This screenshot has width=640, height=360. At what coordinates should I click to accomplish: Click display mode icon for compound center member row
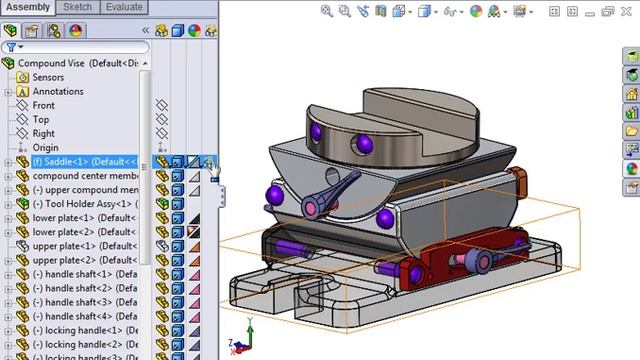click(178, 176)
